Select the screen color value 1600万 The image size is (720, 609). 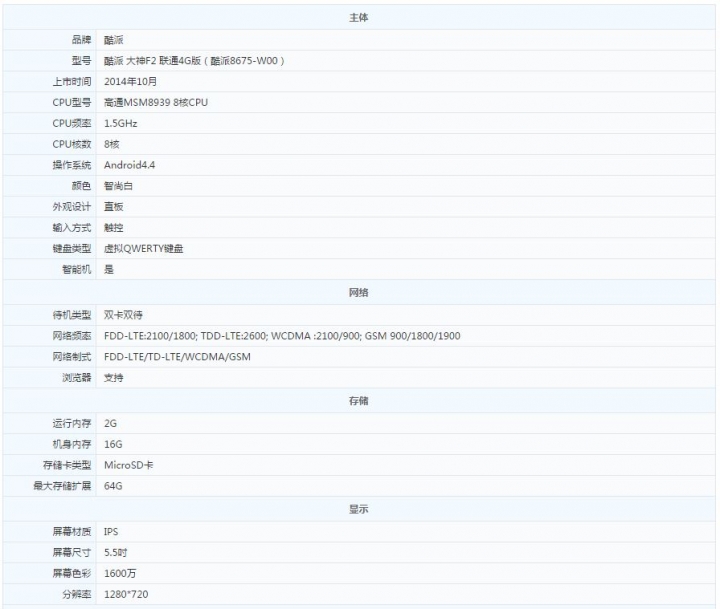coord(120,574)
